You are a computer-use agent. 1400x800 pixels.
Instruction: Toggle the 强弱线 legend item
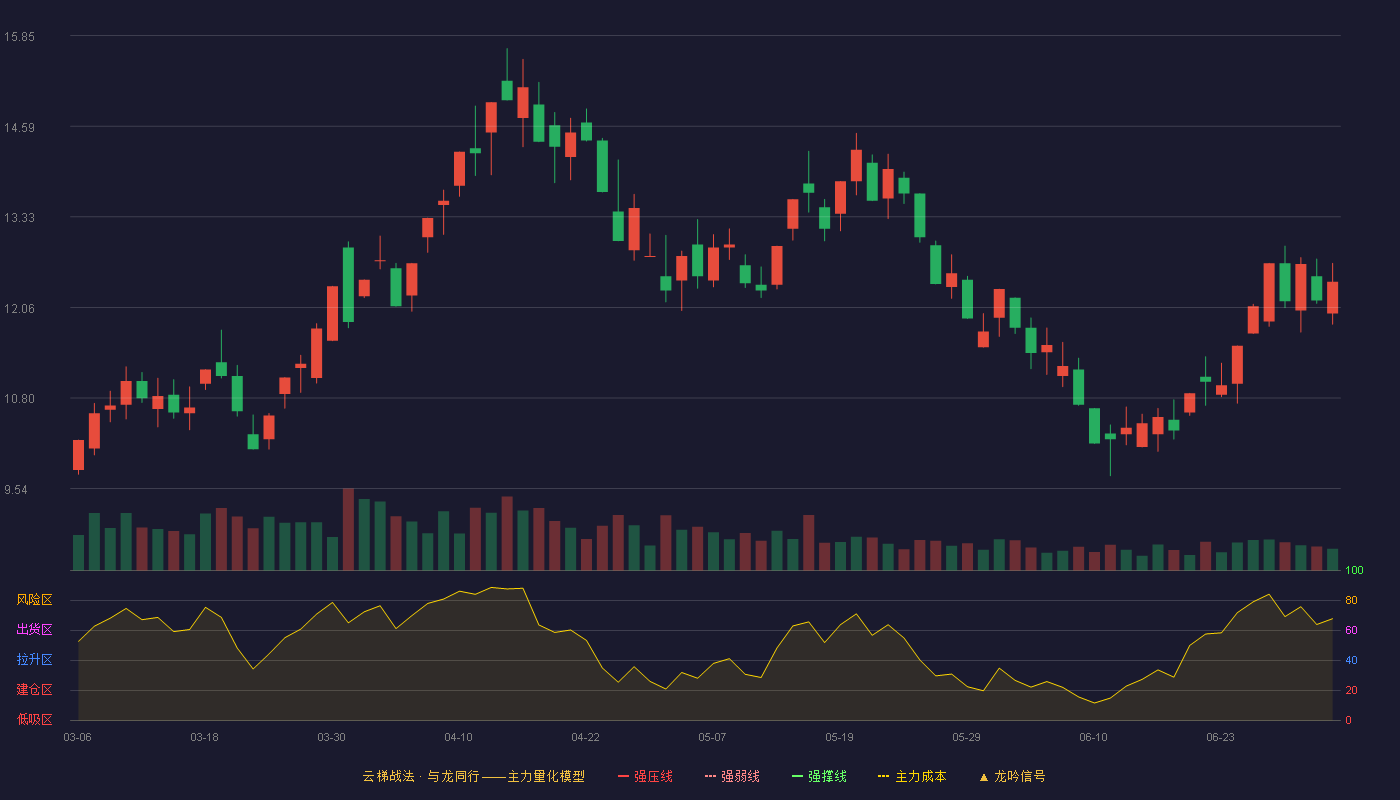point(732,776)
